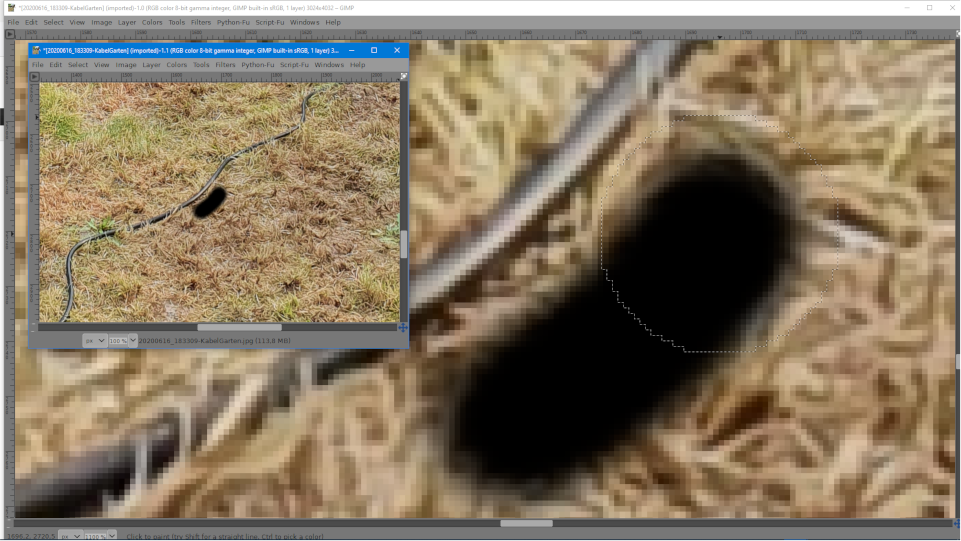The image size is (961, 541).
Task: Open Image menu in main window
Action: (102, 23)
